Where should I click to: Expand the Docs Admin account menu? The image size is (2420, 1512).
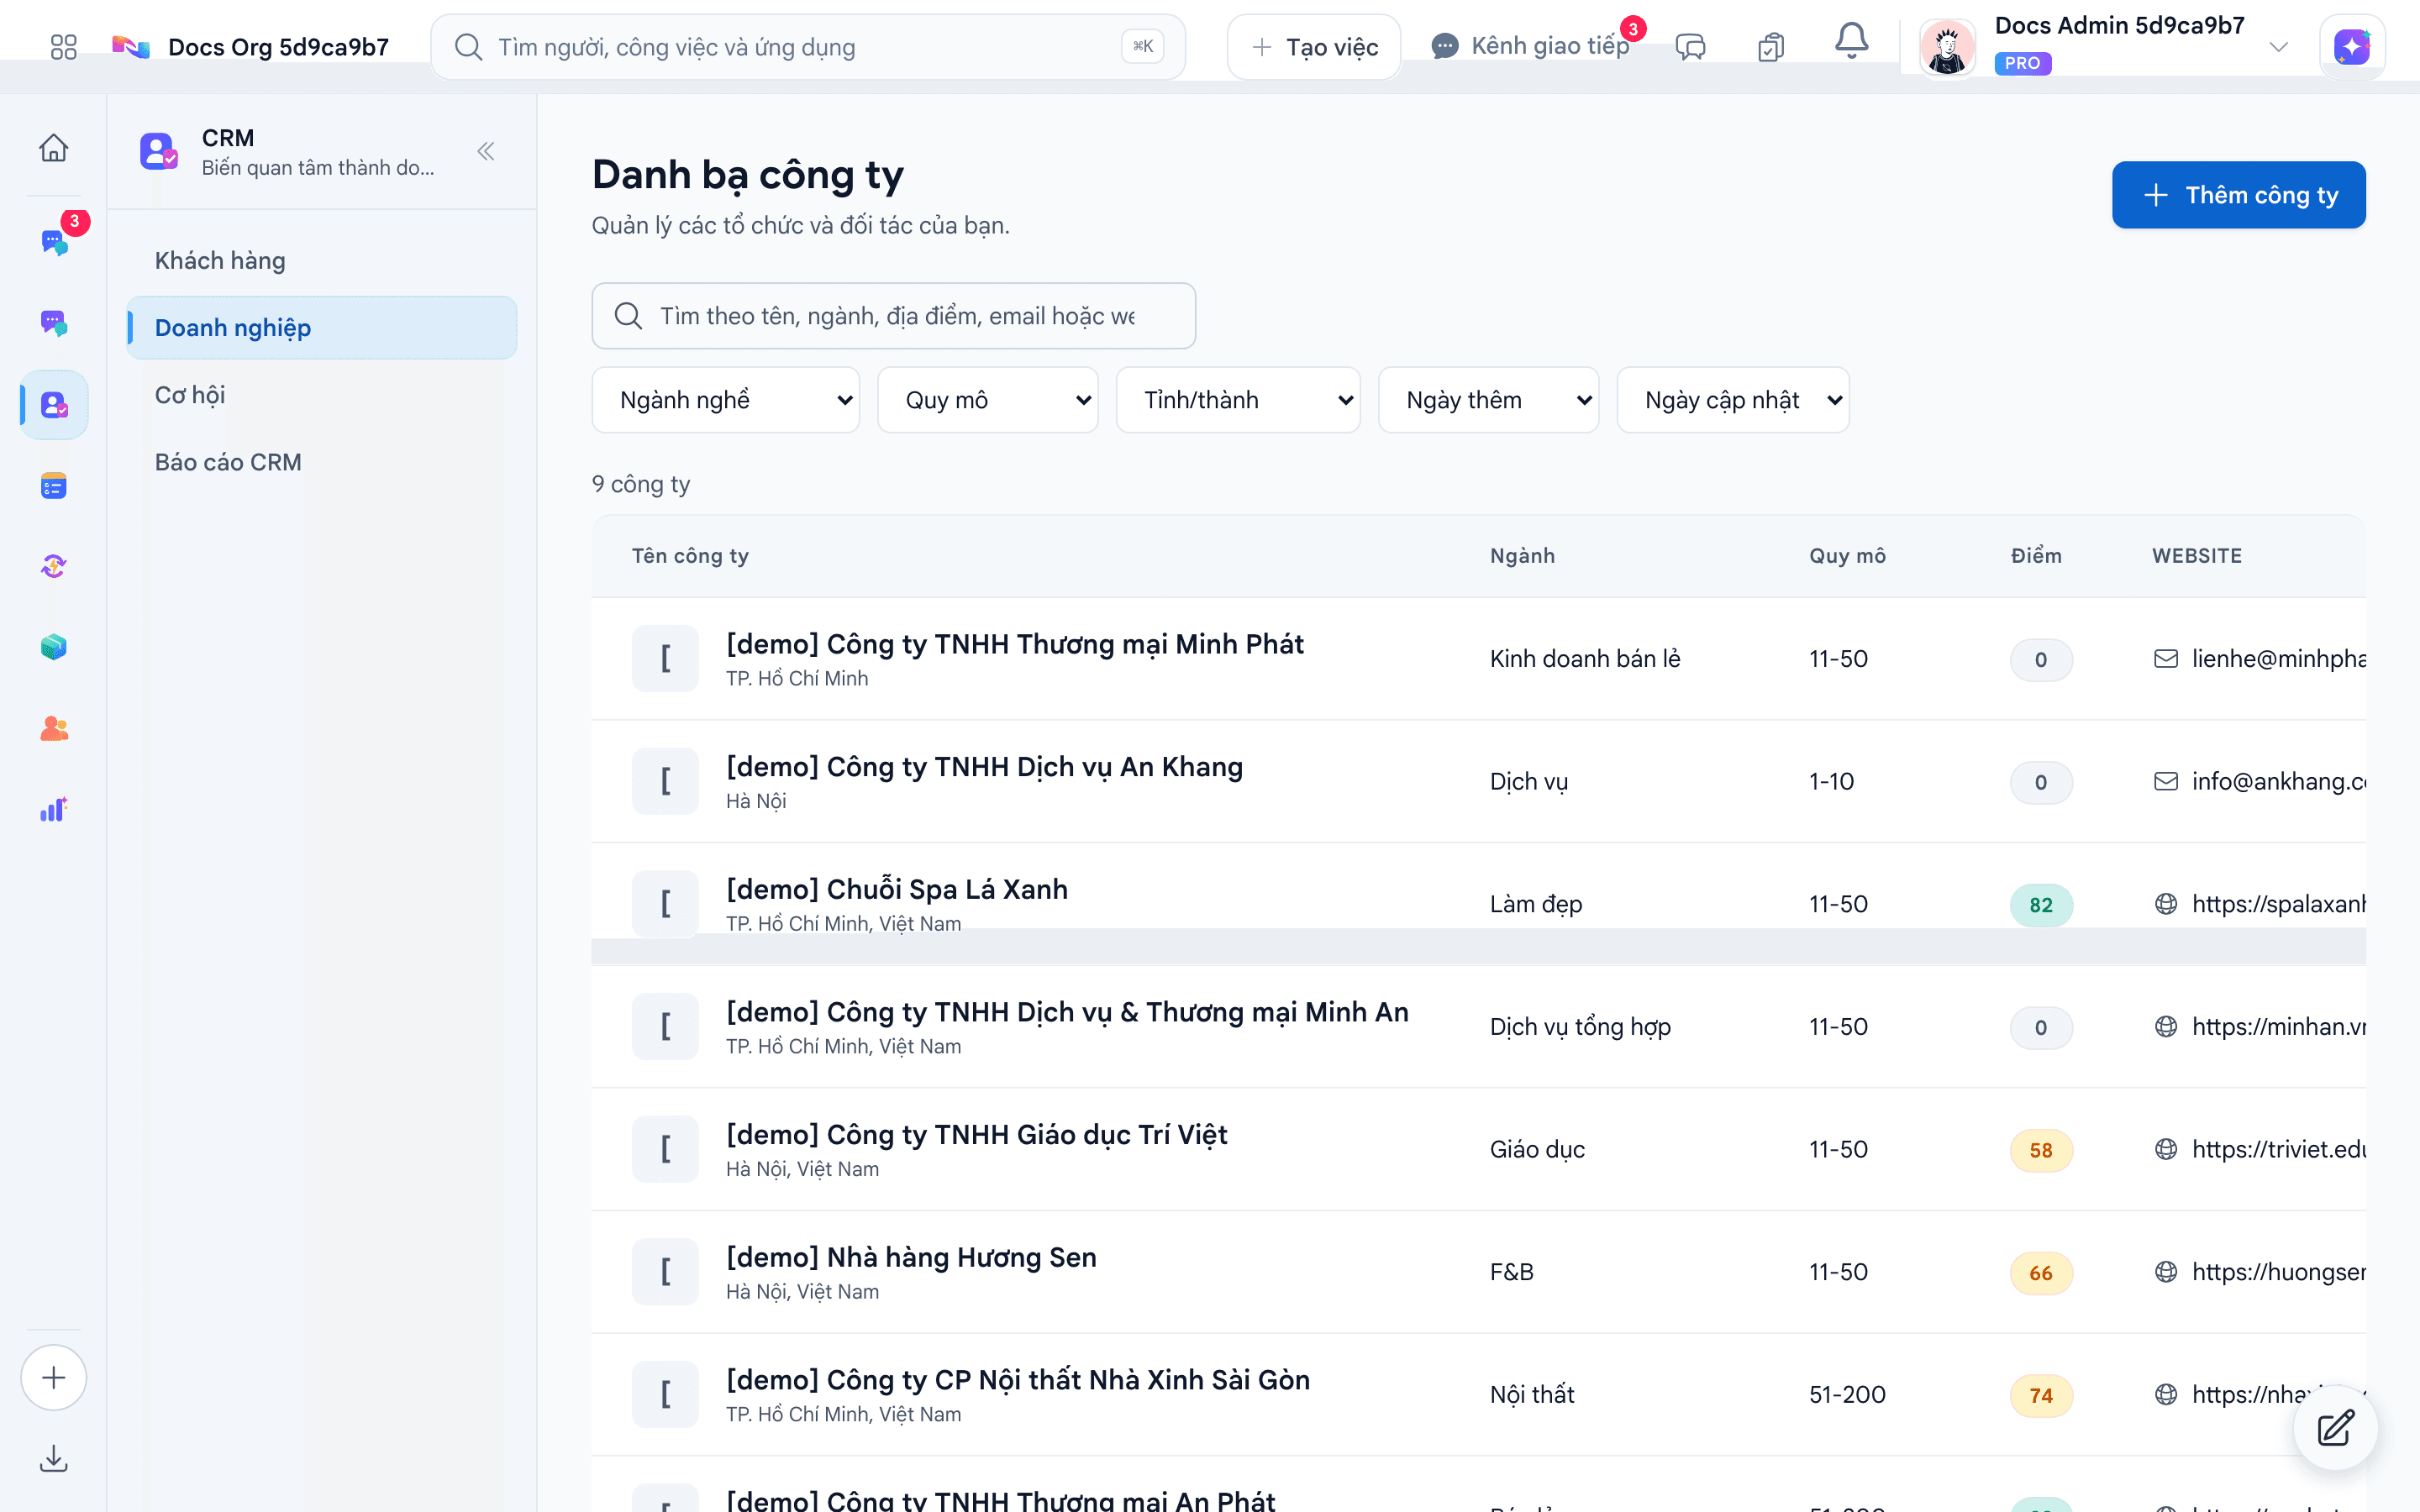[x=2278, y=47]
